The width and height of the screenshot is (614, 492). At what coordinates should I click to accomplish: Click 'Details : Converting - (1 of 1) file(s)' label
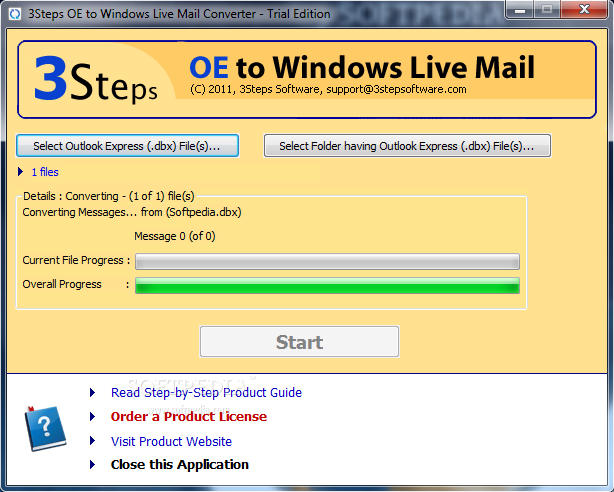pos(109,196)
